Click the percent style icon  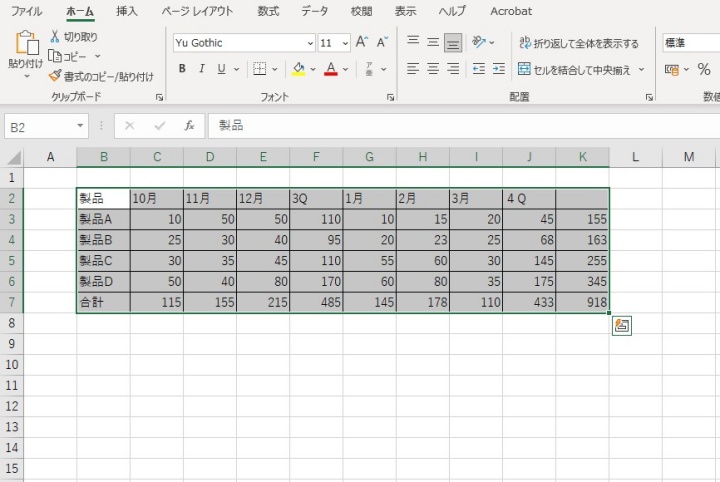pyautogui.click(x=703, y=69)
